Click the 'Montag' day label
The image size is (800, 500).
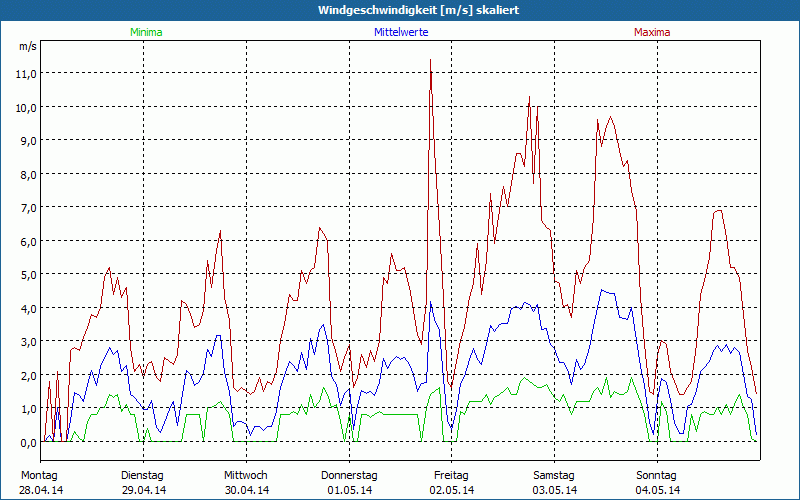(x=39, y=476)
